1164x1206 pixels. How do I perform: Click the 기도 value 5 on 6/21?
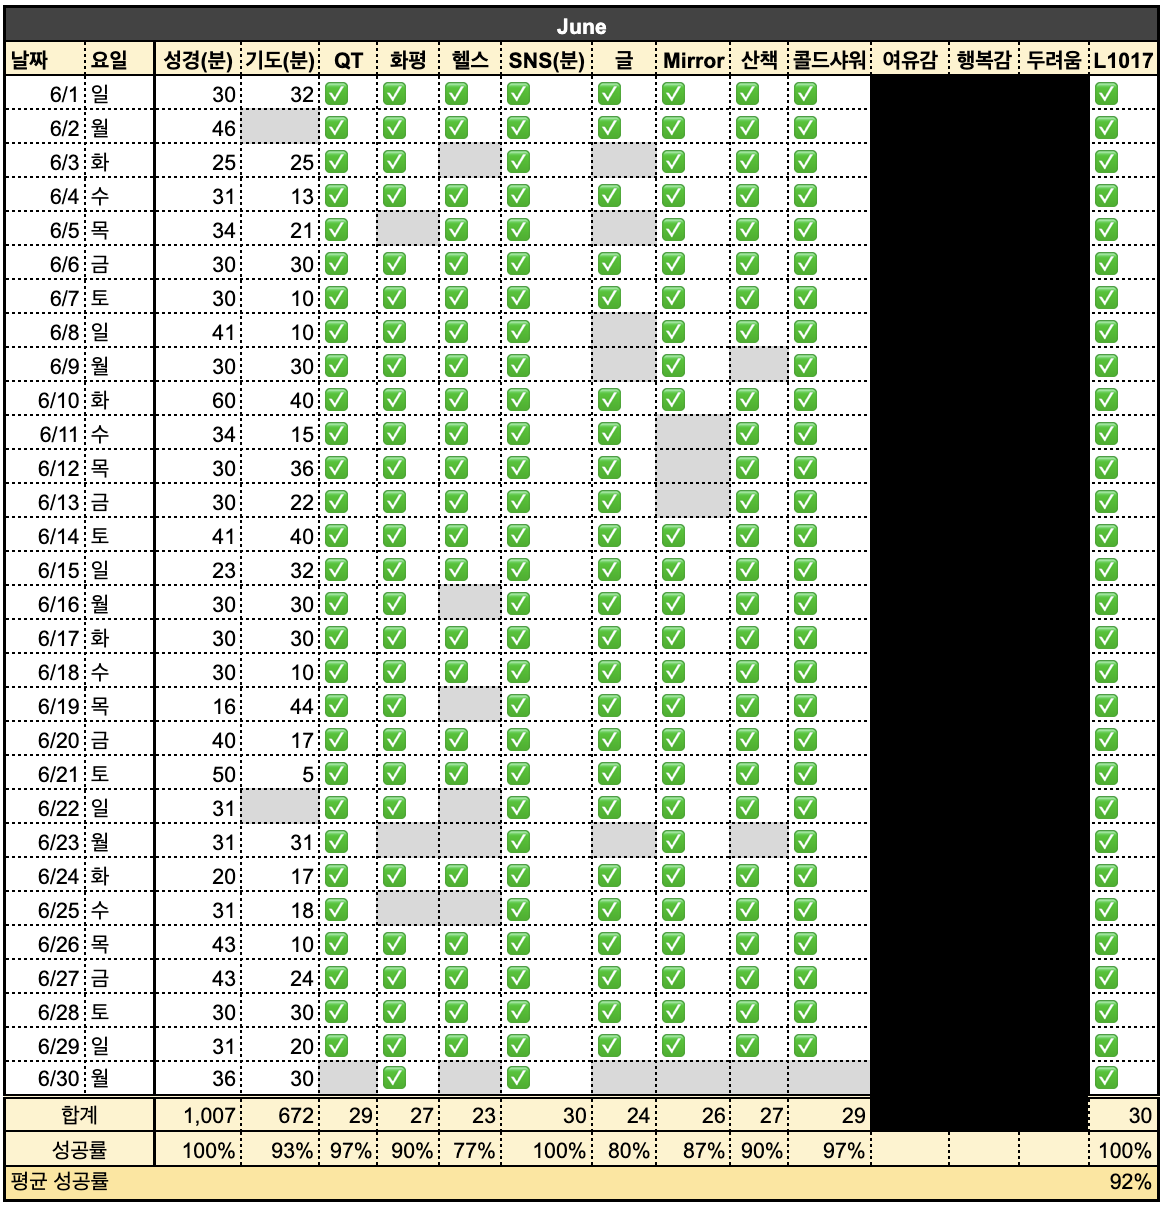280,774
